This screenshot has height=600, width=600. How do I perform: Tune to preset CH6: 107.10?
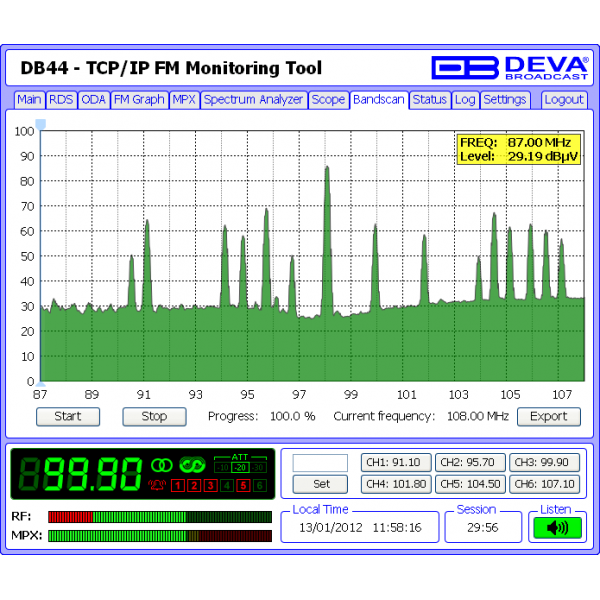coord(544,484)
